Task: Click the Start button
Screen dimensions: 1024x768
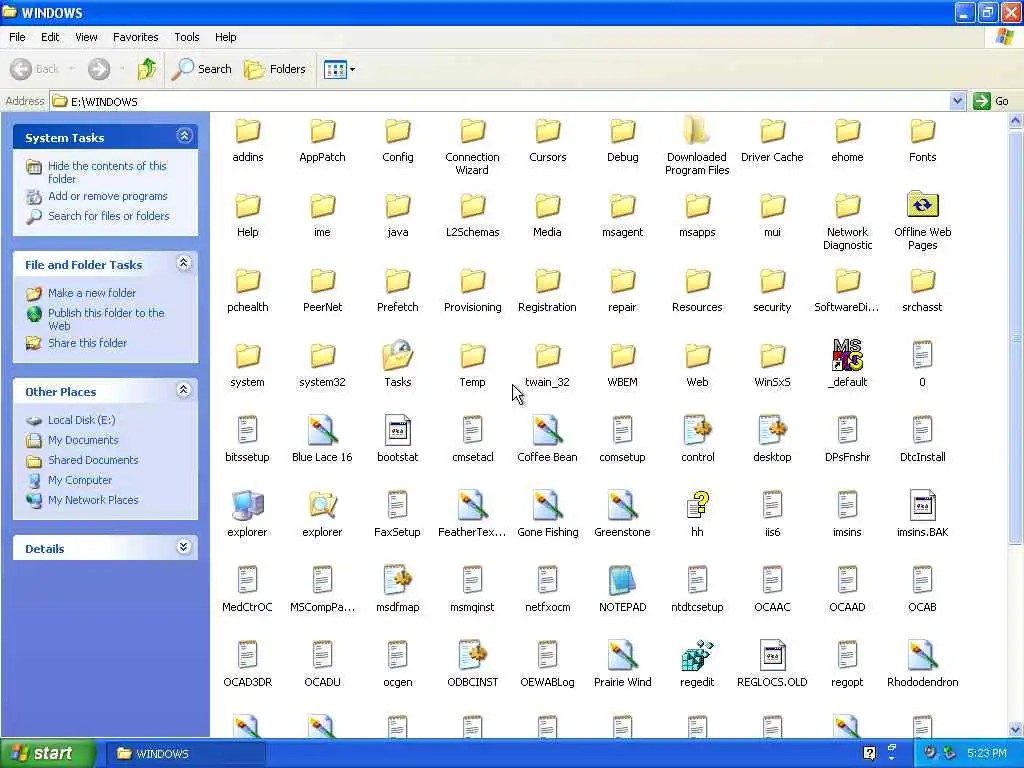Action: coord(48,754)
